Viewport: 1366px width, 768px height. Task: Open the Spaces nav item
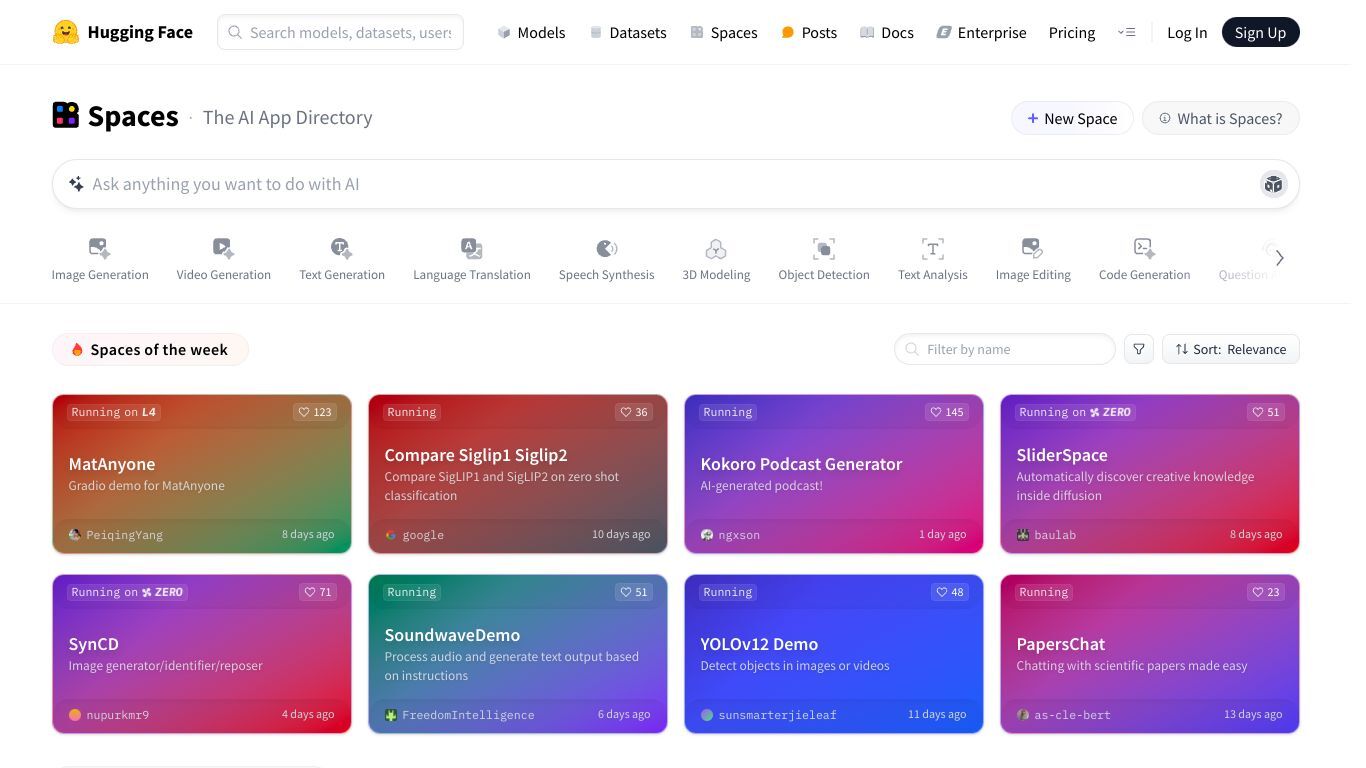pyautogui.click(x=723, y=32)
